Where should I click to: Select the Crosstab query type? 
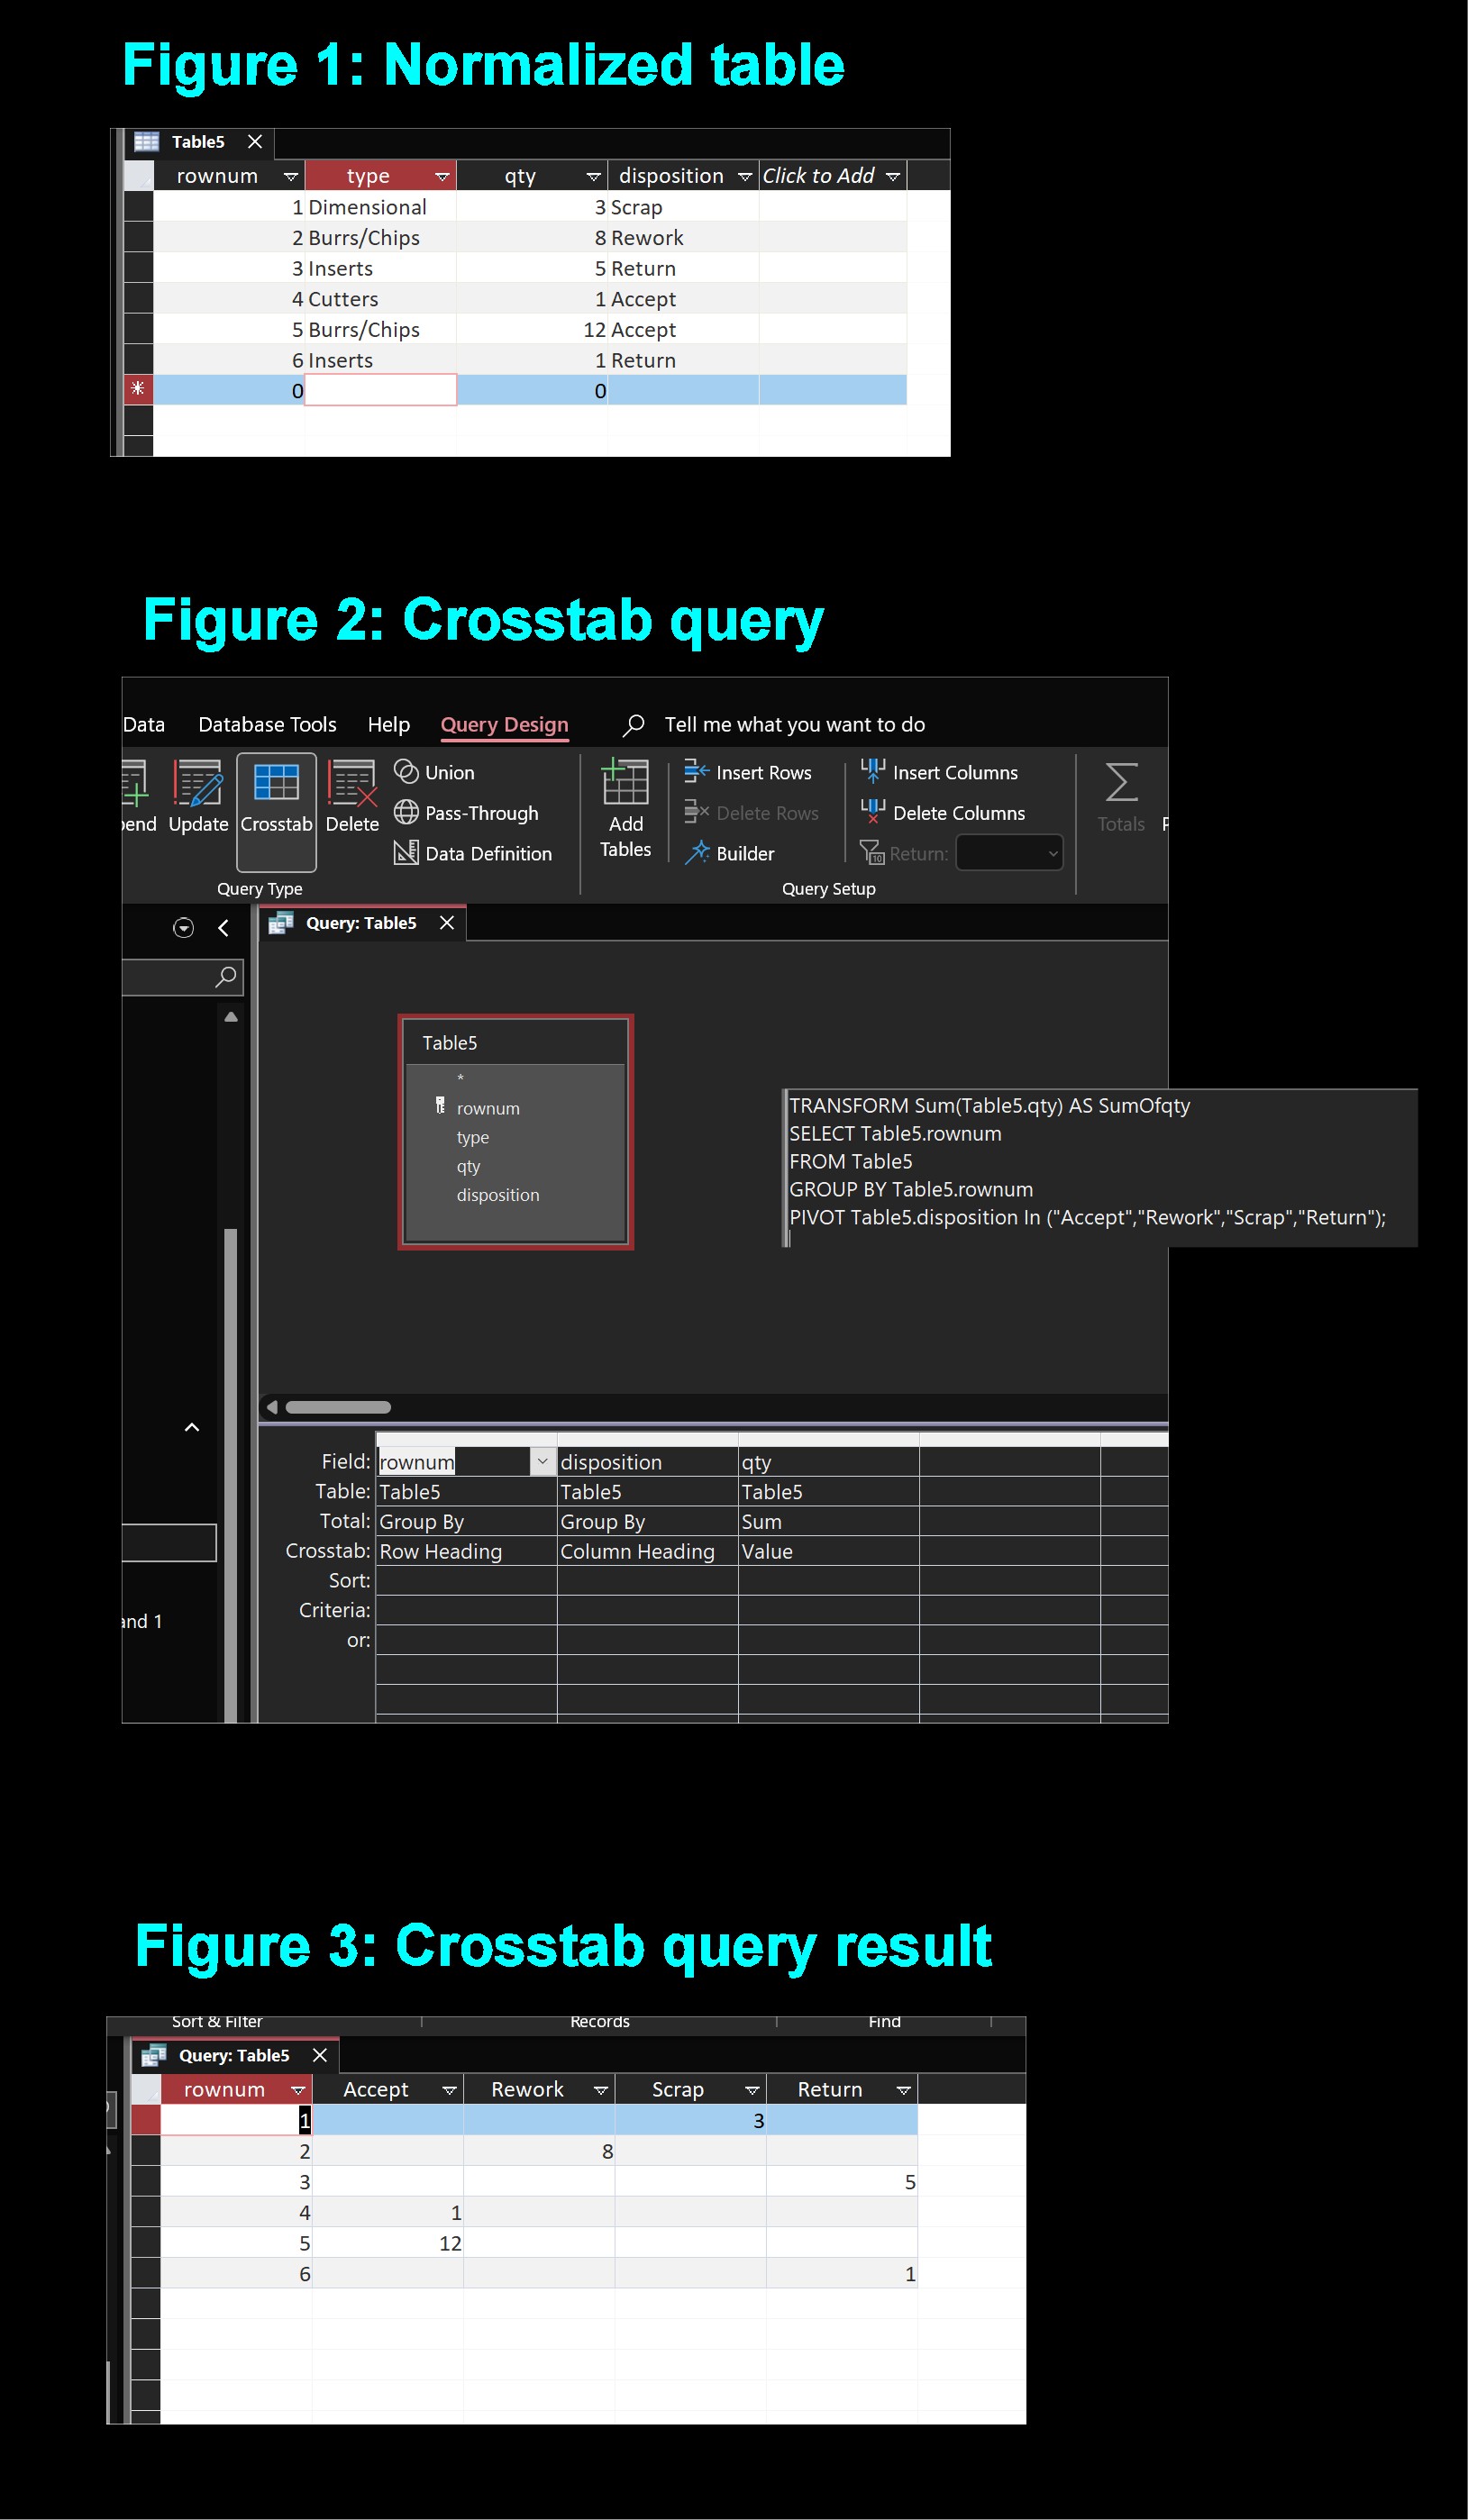tap(276, 810)
